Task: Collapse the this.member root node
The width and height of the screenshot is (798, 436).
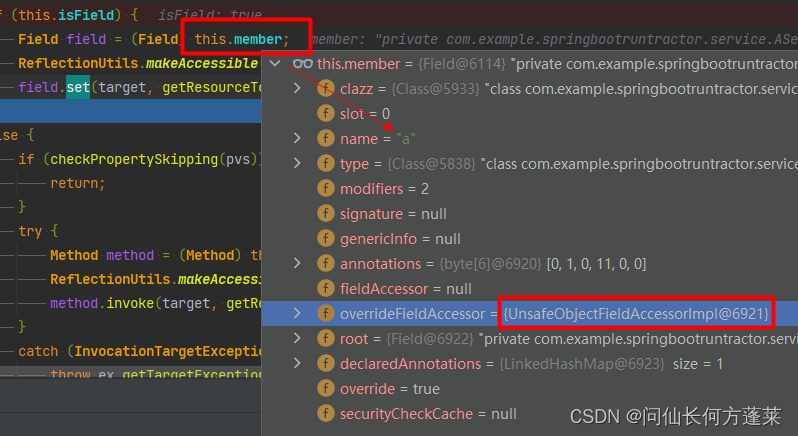Action: click(275, 64)
